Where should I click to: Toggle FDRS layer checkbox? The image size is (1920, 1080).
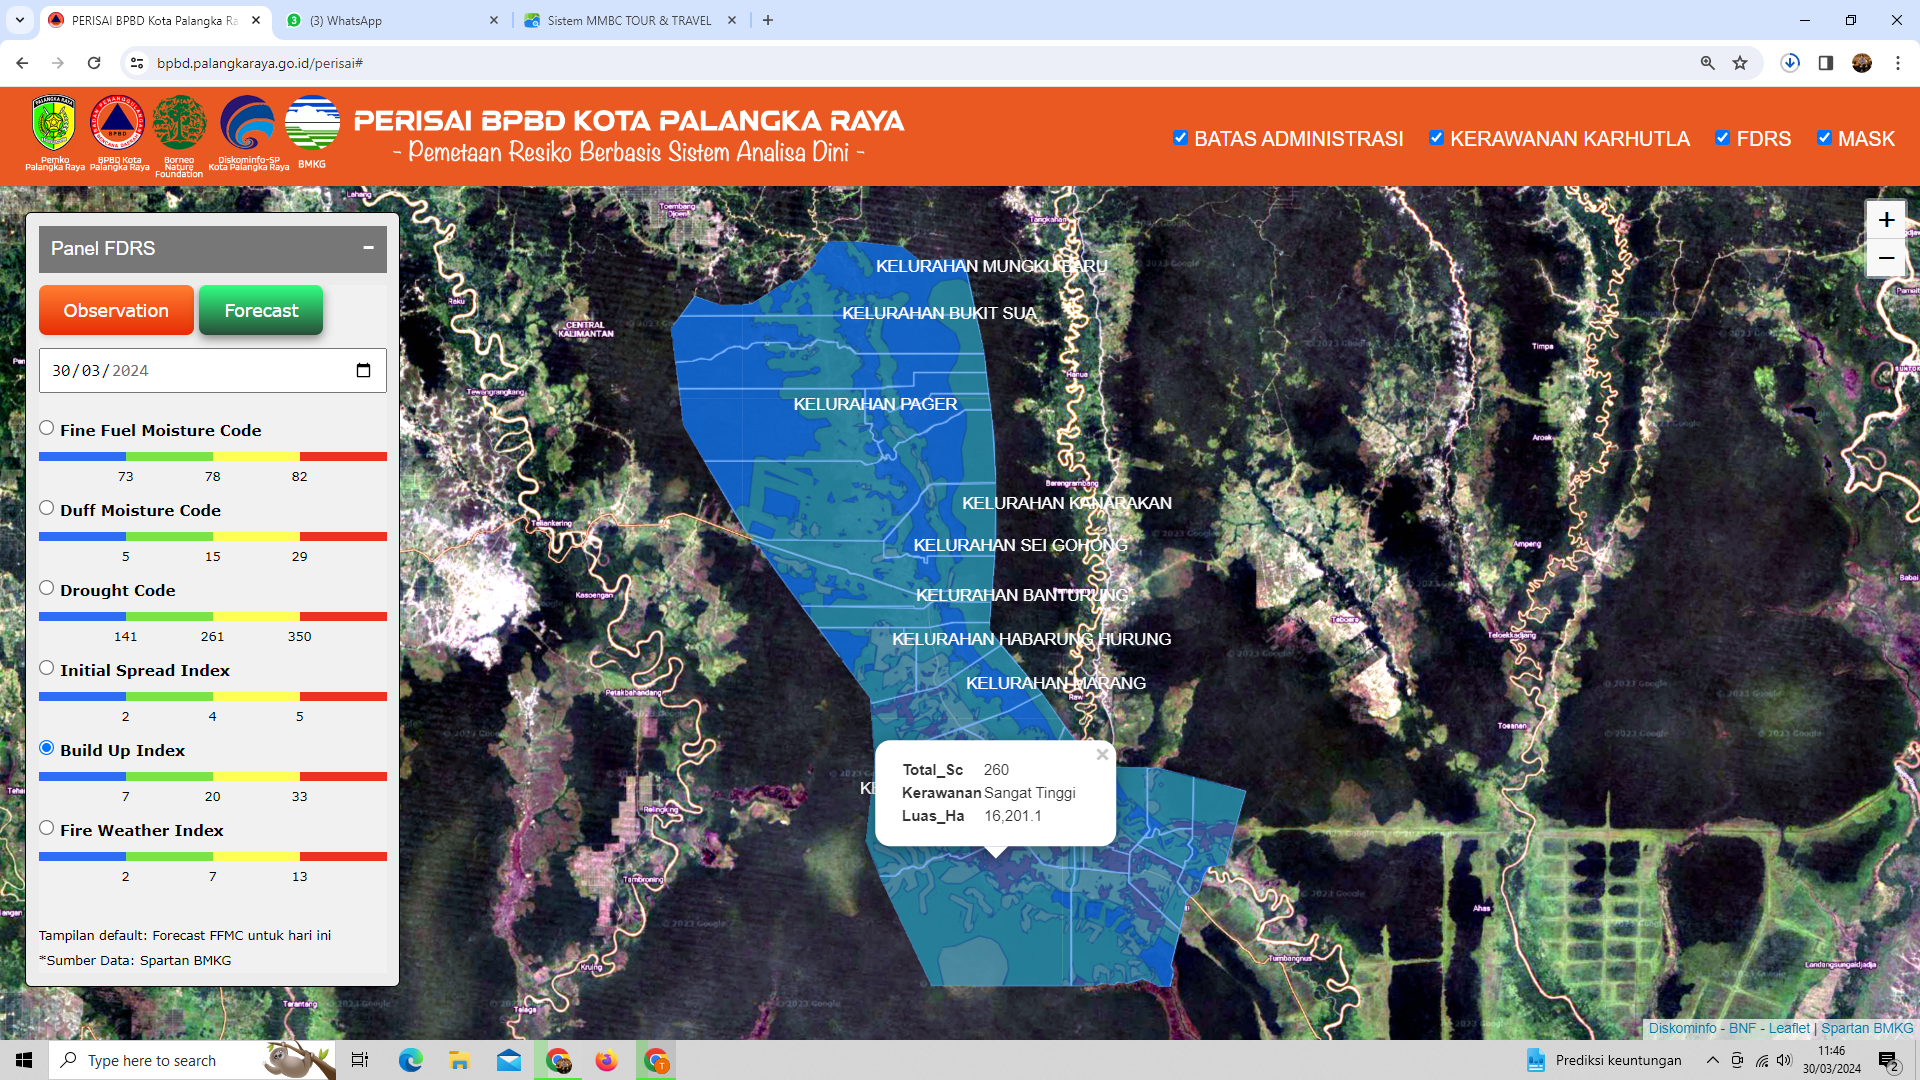click(1723, 138)
